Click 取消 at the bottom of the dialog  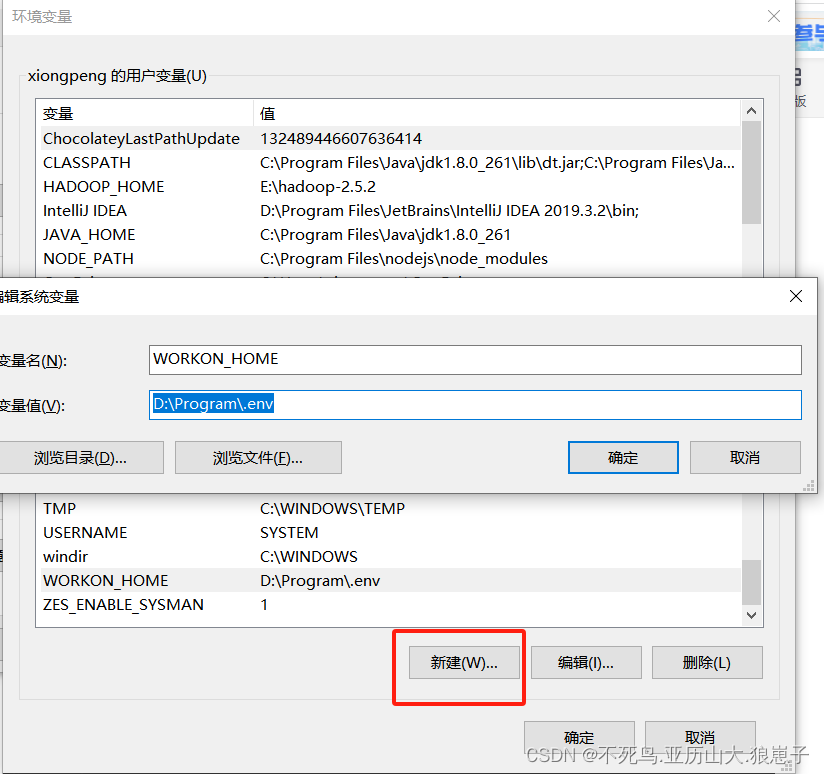(x=700, y=736)
